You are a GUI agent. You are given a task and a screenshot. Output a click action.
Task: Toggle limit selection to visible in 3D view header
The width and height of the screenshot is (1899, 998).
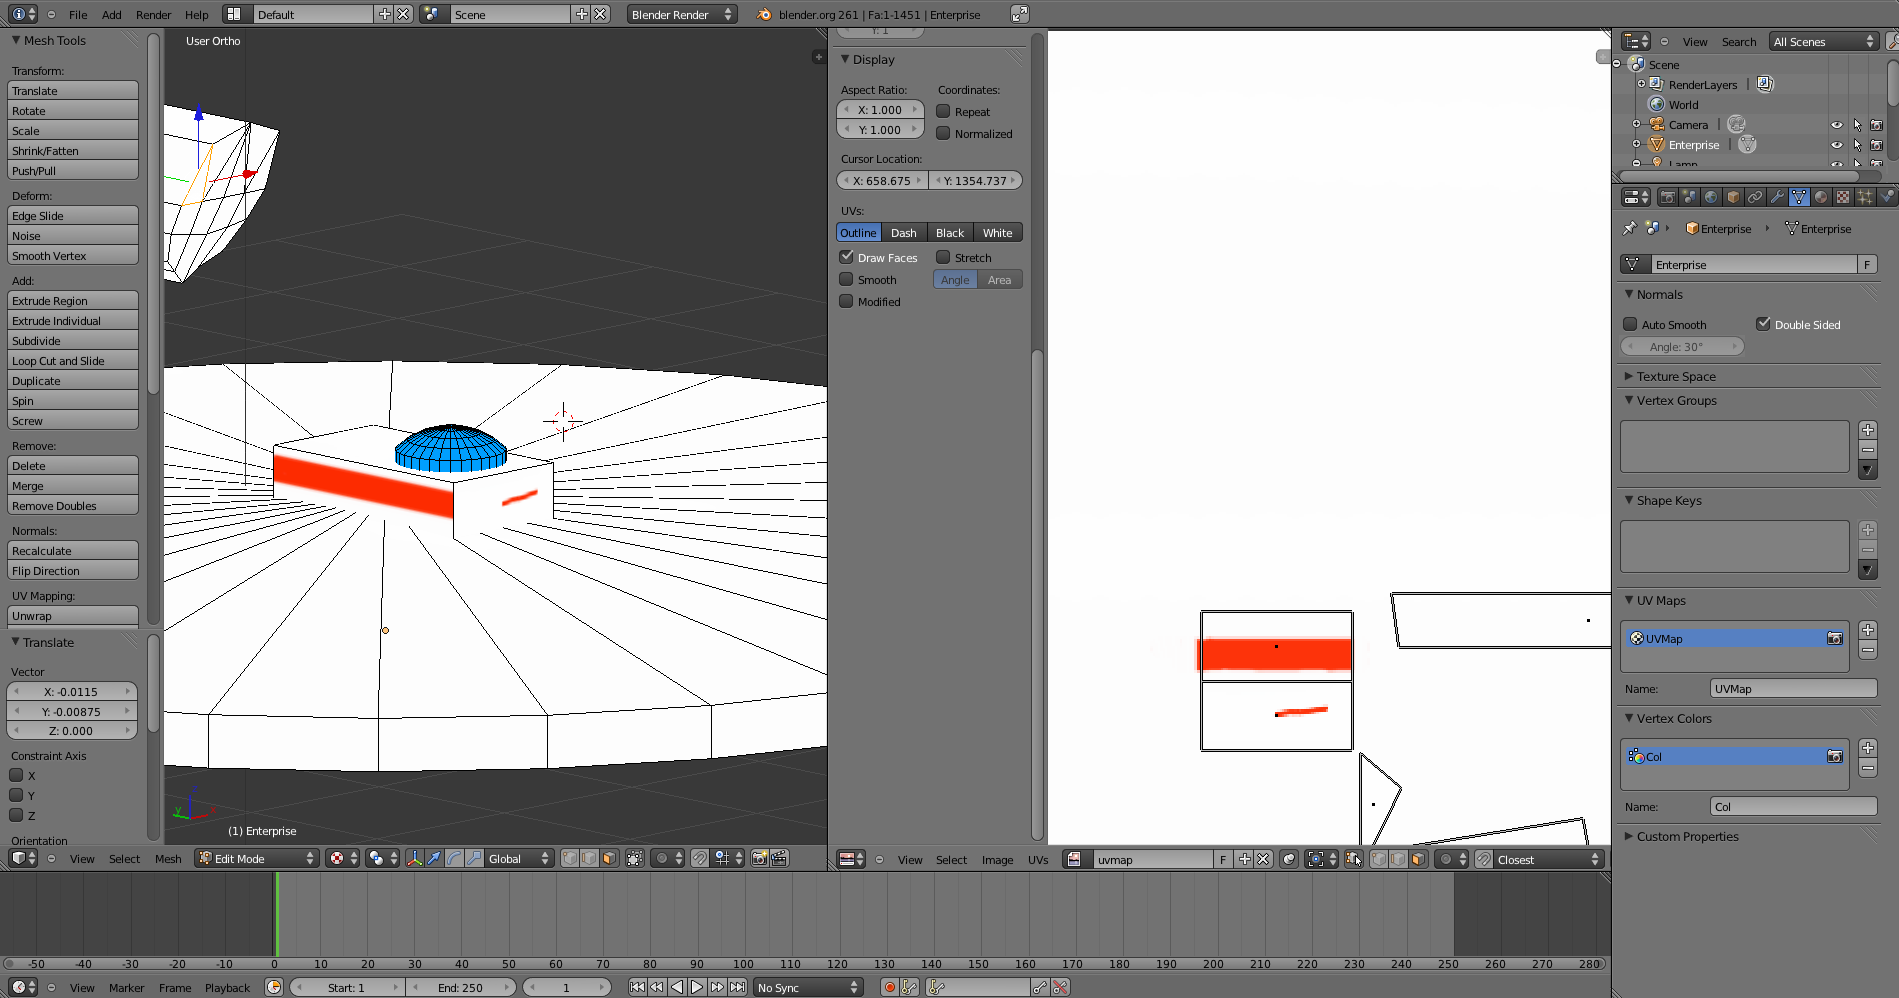tap(635, 858)
